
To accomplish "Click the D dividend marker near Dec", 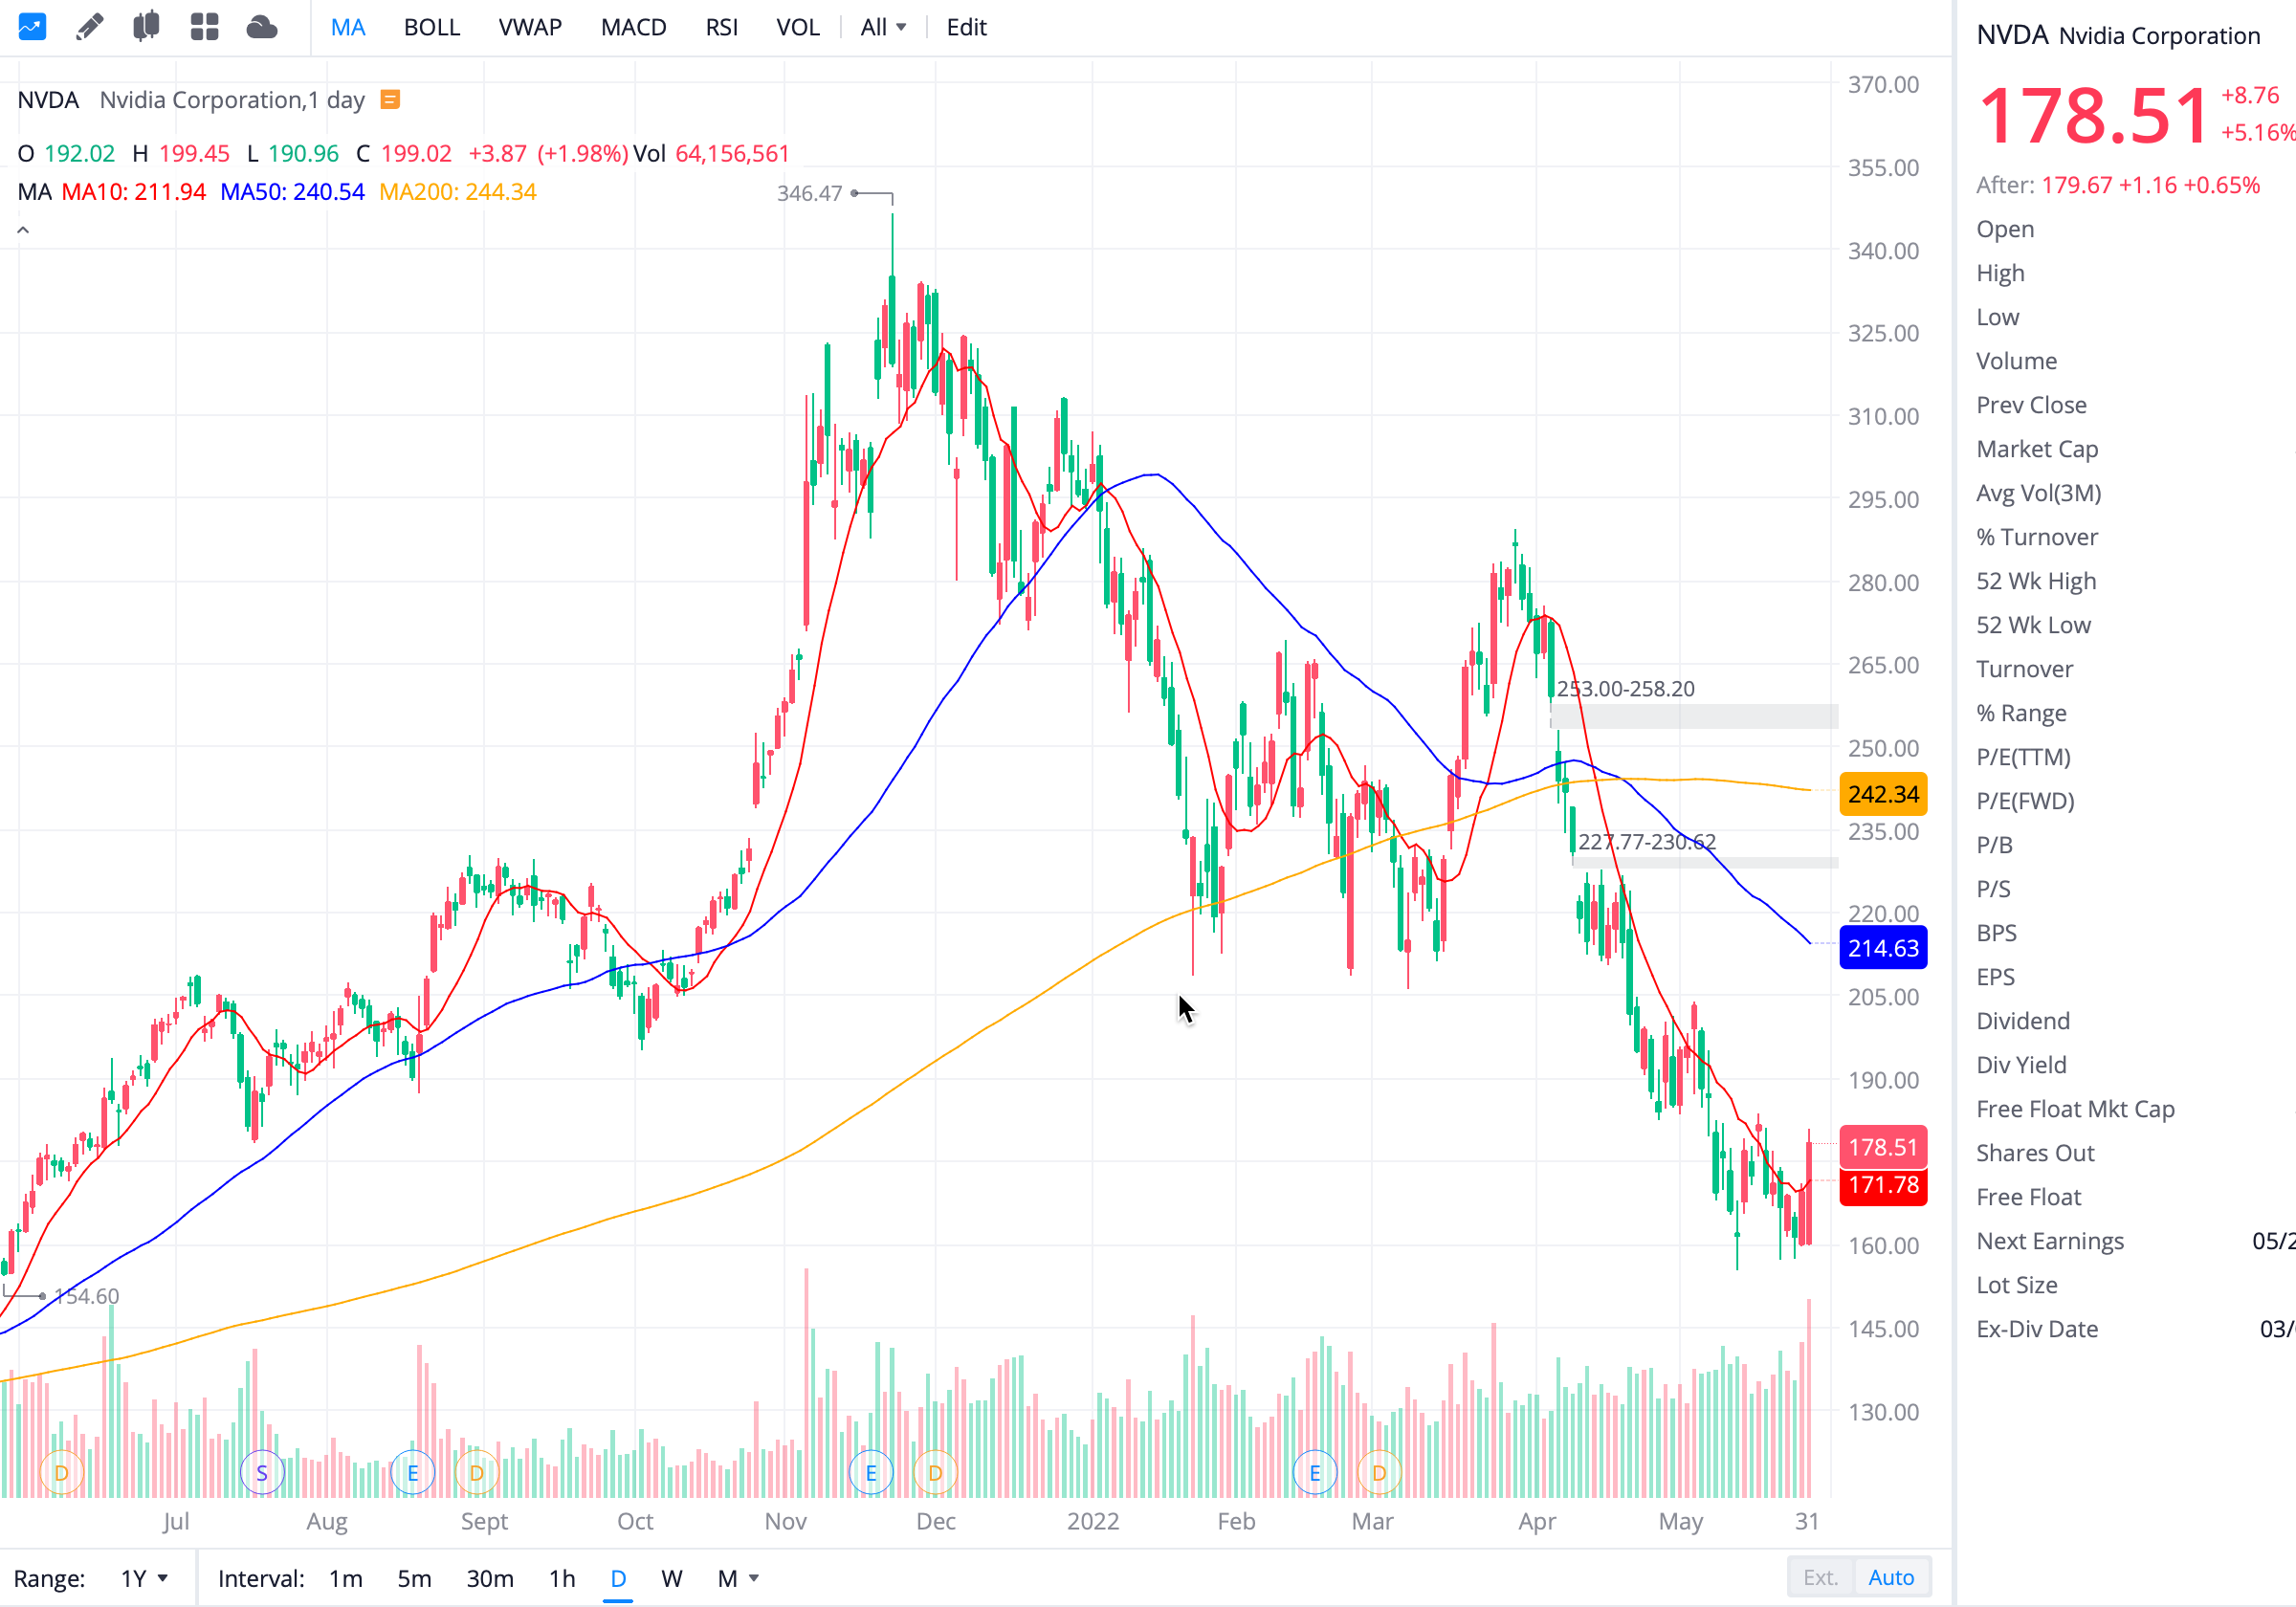I will coord(935,1473).
